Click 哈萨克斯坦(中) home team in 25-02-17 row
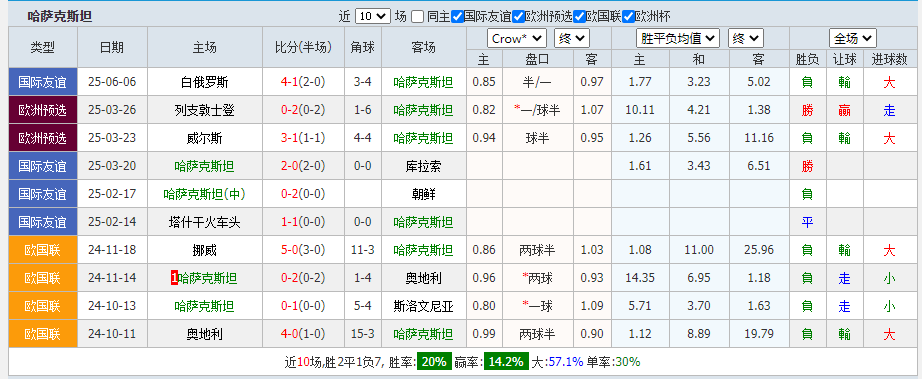This screenshot has width=922, height=379. point(205,194)
